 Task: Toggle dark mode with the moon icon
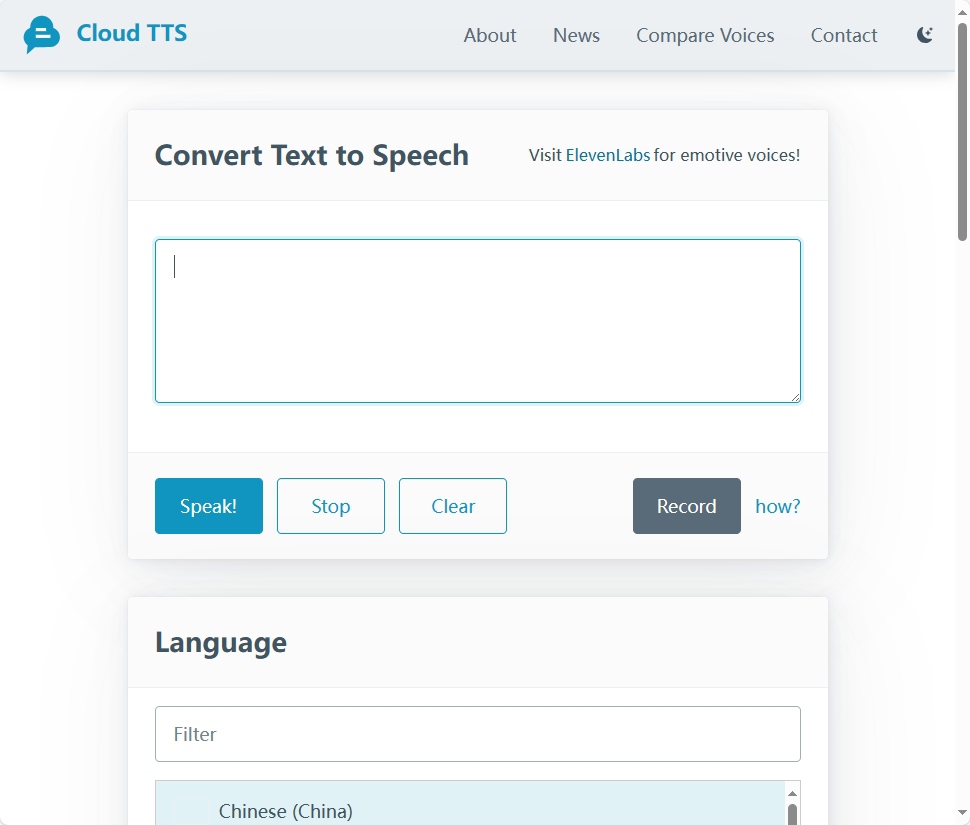coord(925,35)
